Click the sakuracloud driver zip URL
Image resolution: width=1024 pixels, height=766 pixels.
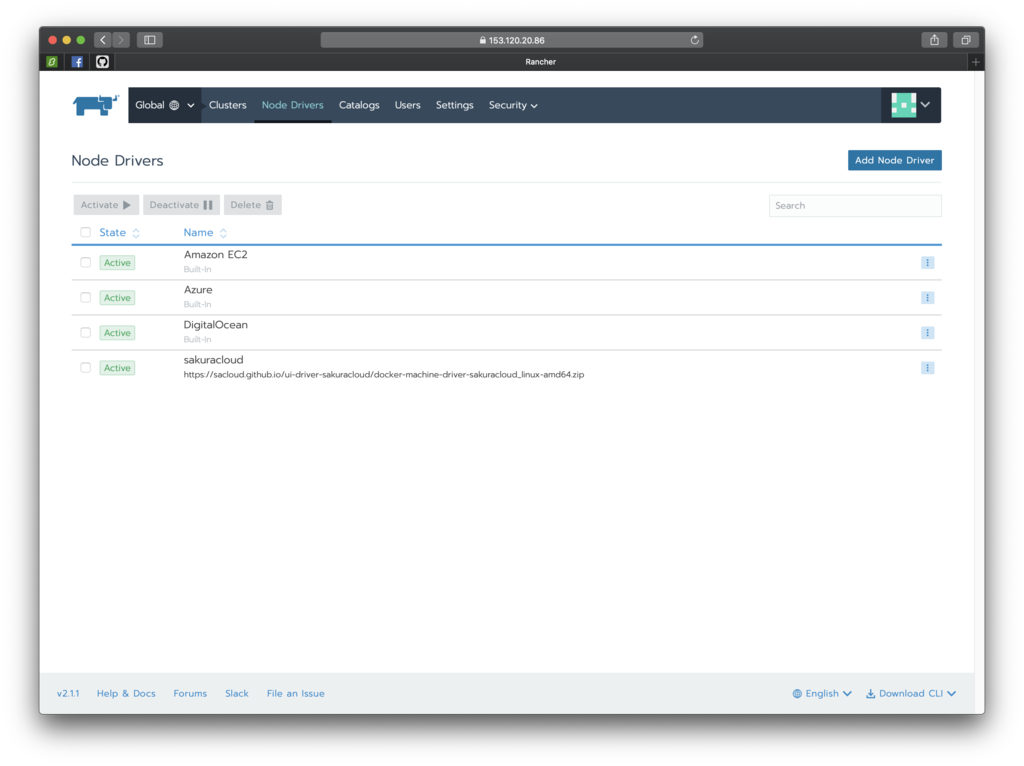[x=384, y=375]
